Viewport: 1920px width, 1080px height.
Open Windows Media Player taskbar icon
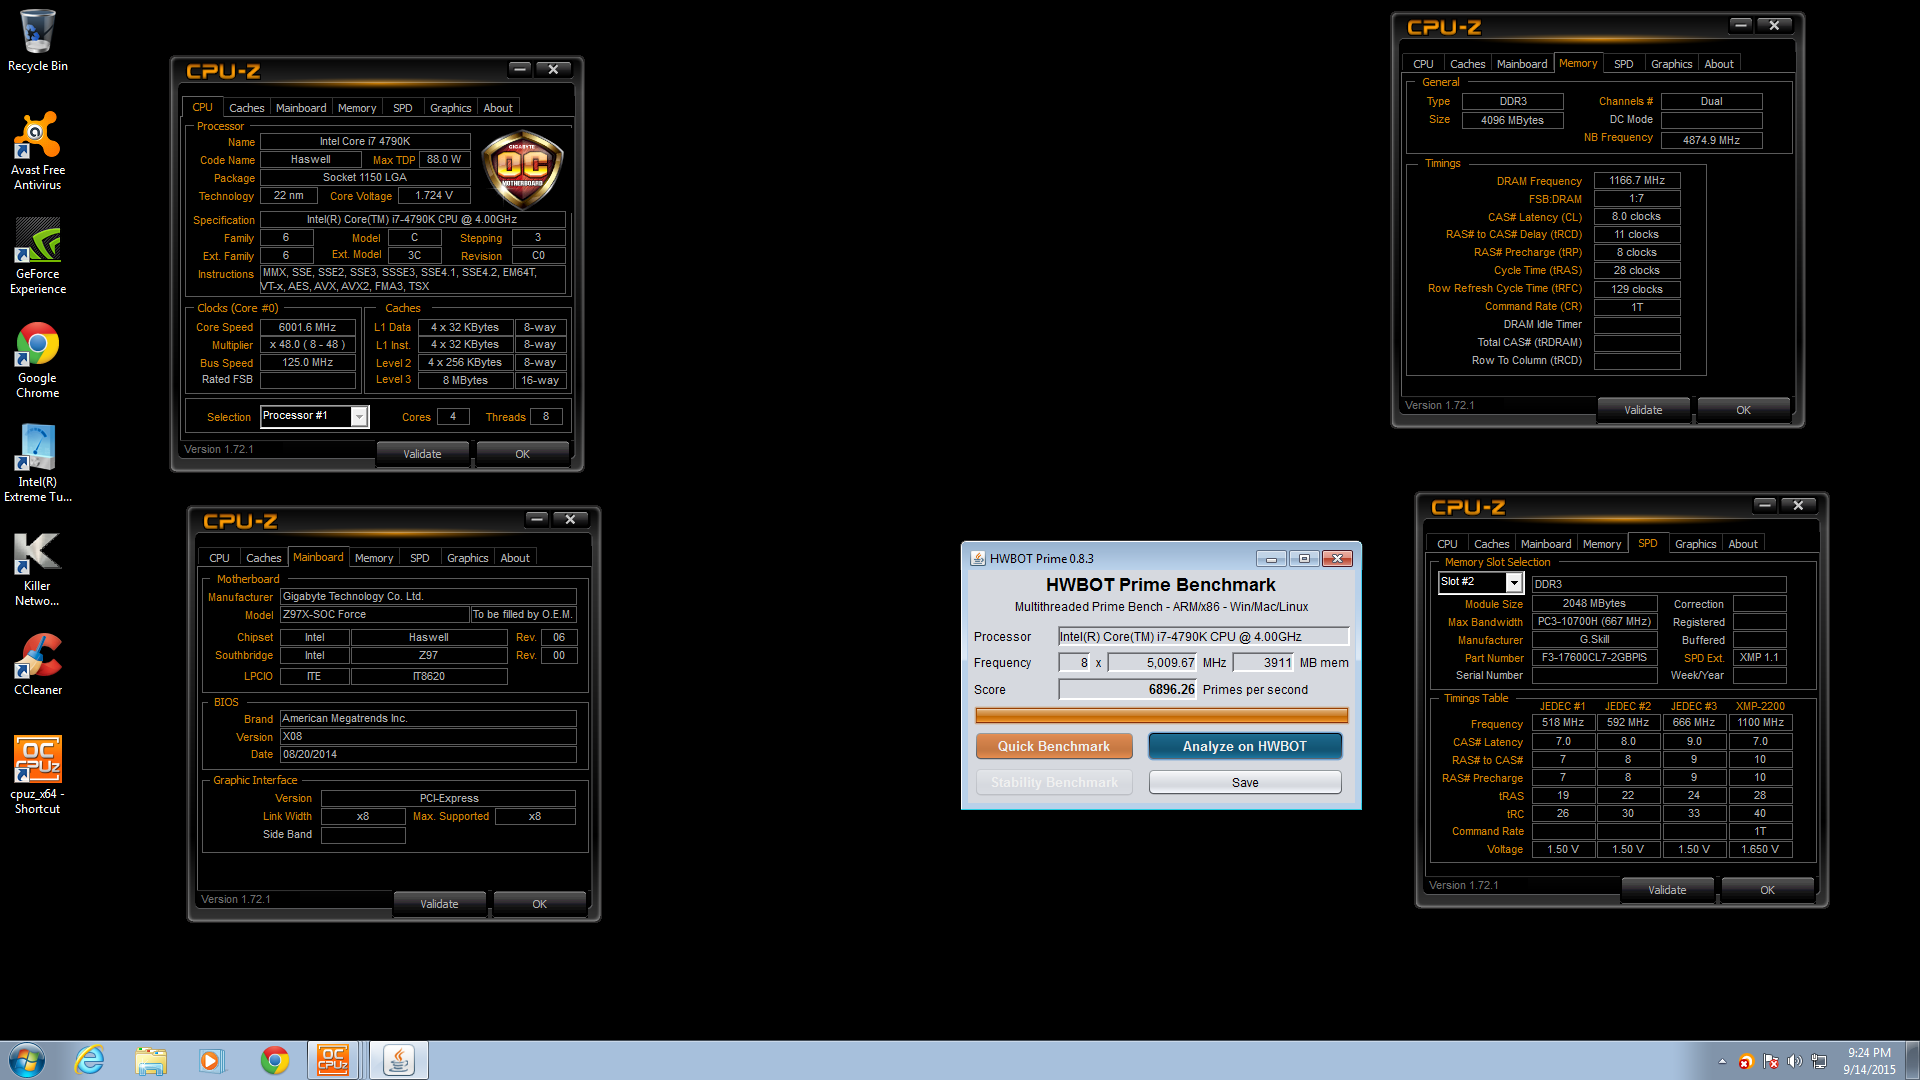point(211,1060)
